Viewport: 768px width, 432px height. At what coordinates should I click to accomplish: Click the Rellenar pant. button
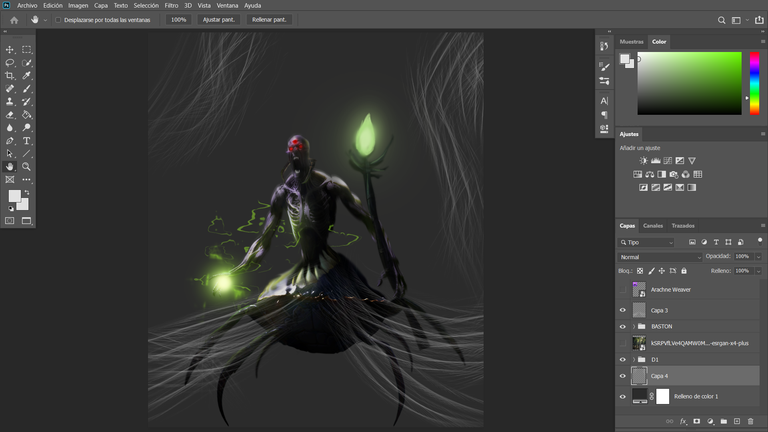(x=269, y=20)
